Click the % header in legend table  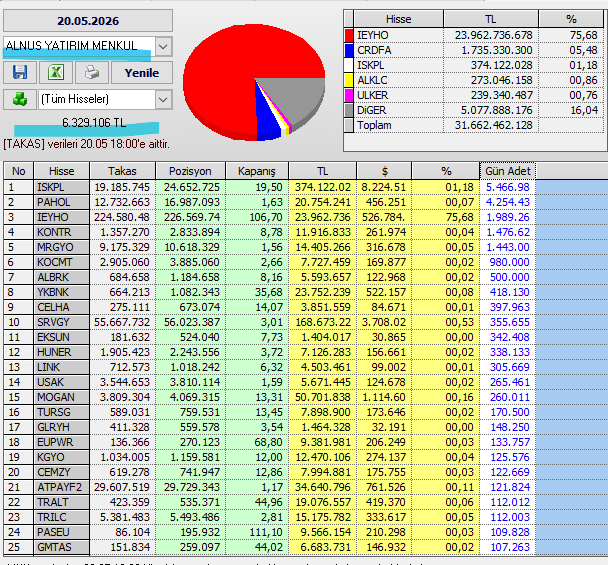tap(571, 19)
